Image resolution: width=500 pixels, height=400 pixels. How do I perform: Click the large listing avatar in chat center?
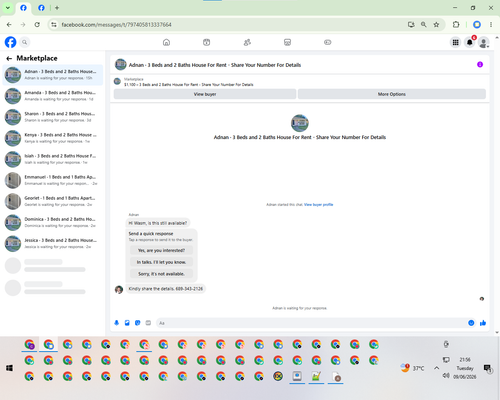pos(300,123)
